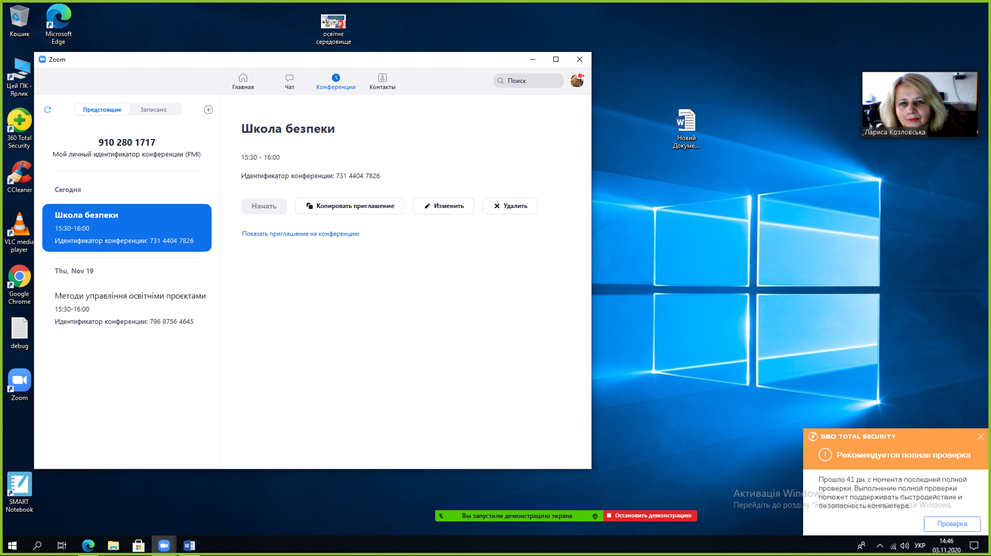Click the taskbar search magnifier icon

(37, 545)
